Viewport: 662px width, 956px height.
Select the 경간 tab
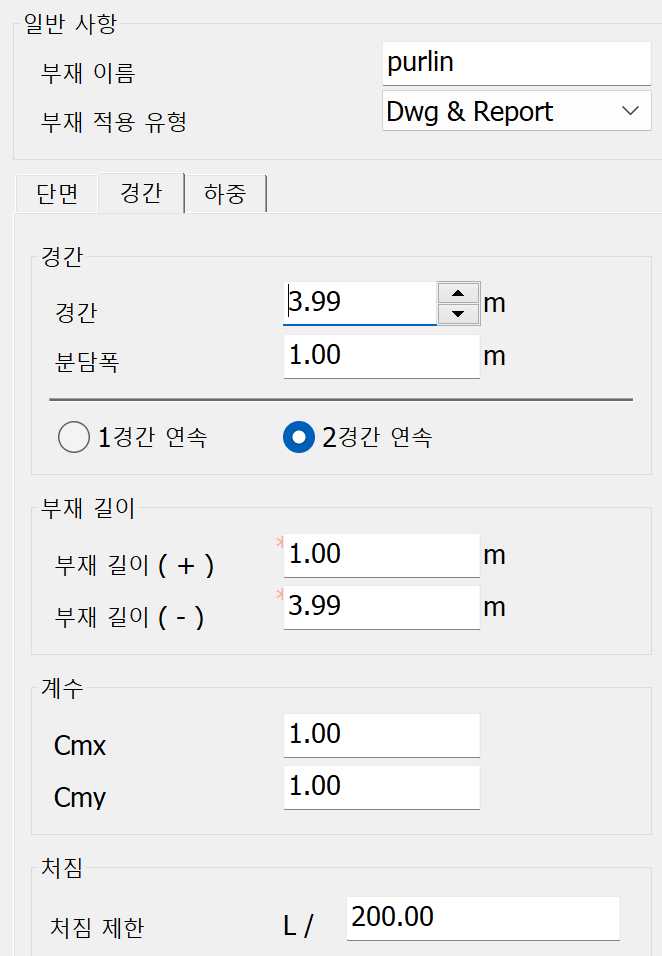pos(141,193)
